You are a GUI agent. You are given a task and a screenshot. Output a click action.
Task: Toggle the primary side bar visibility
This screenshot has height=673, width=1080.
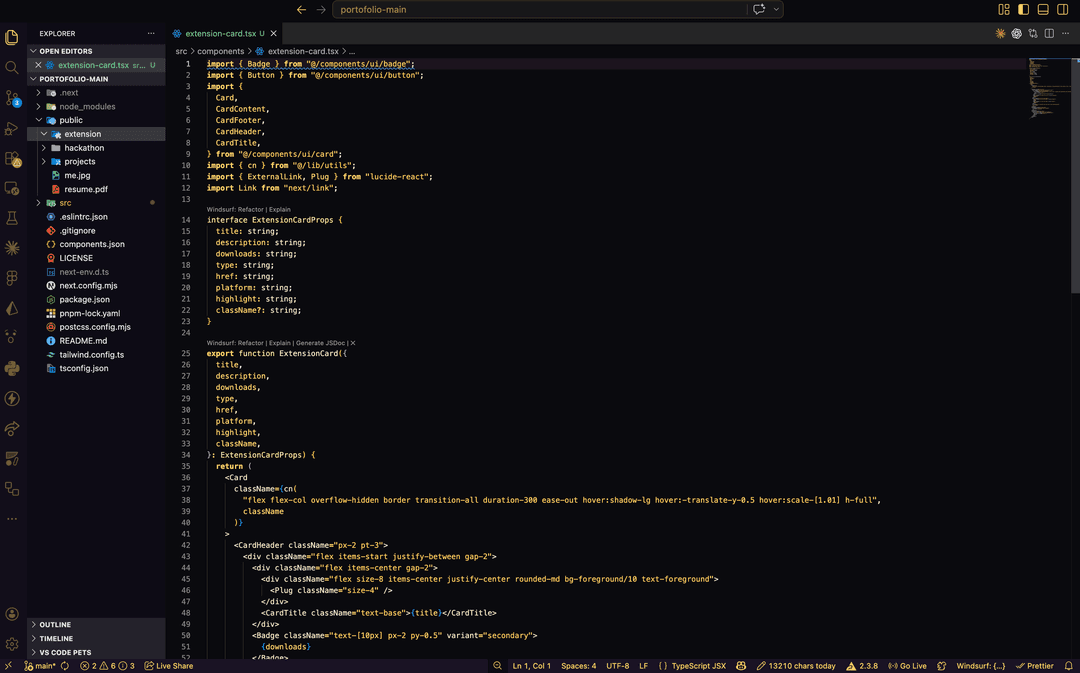[x=1023, y=10]
